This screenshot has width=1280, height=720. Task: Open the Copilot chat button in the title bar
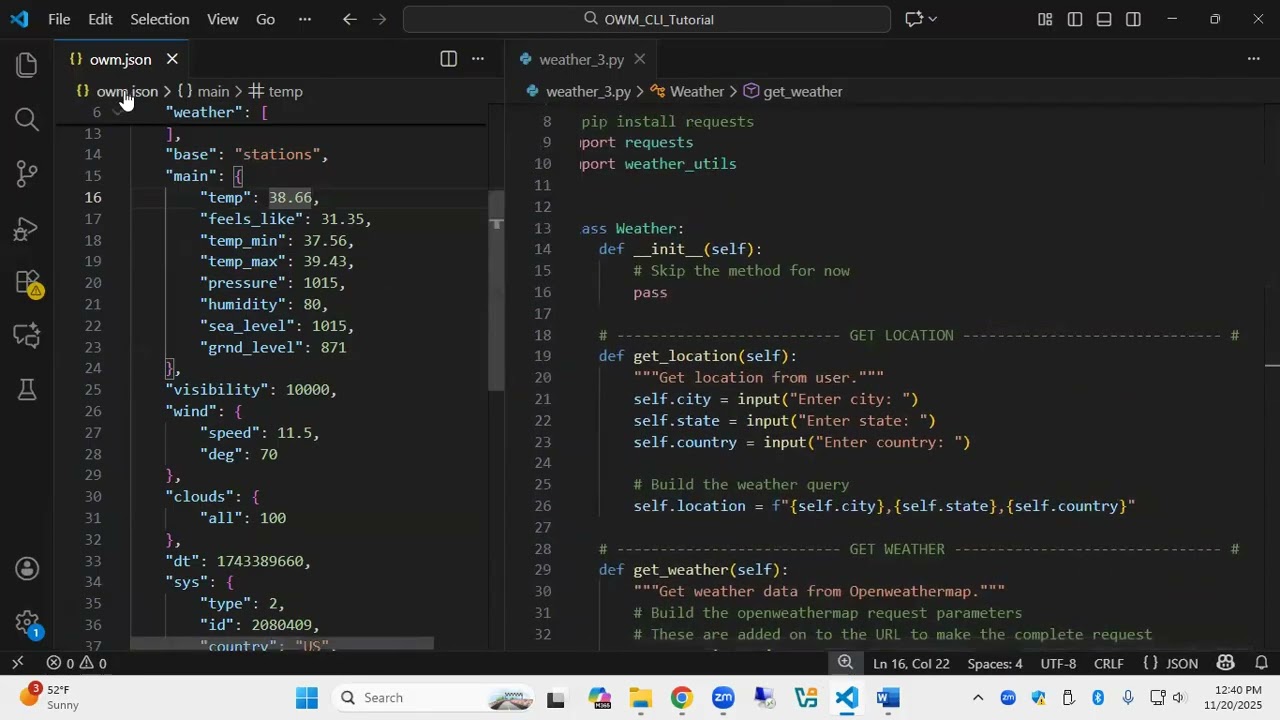913,19
